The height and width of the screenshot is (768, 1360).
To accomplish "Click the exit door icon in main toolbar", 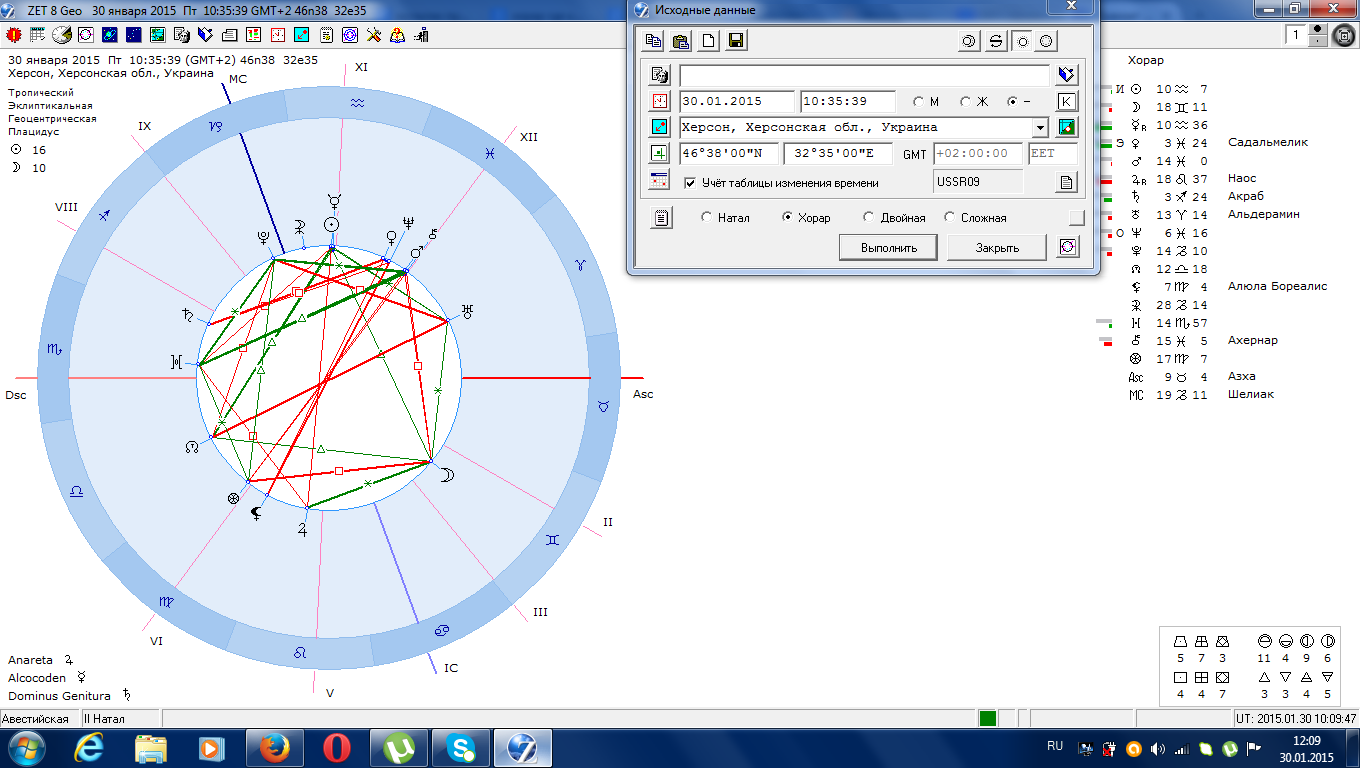I will tap(422, 35).
